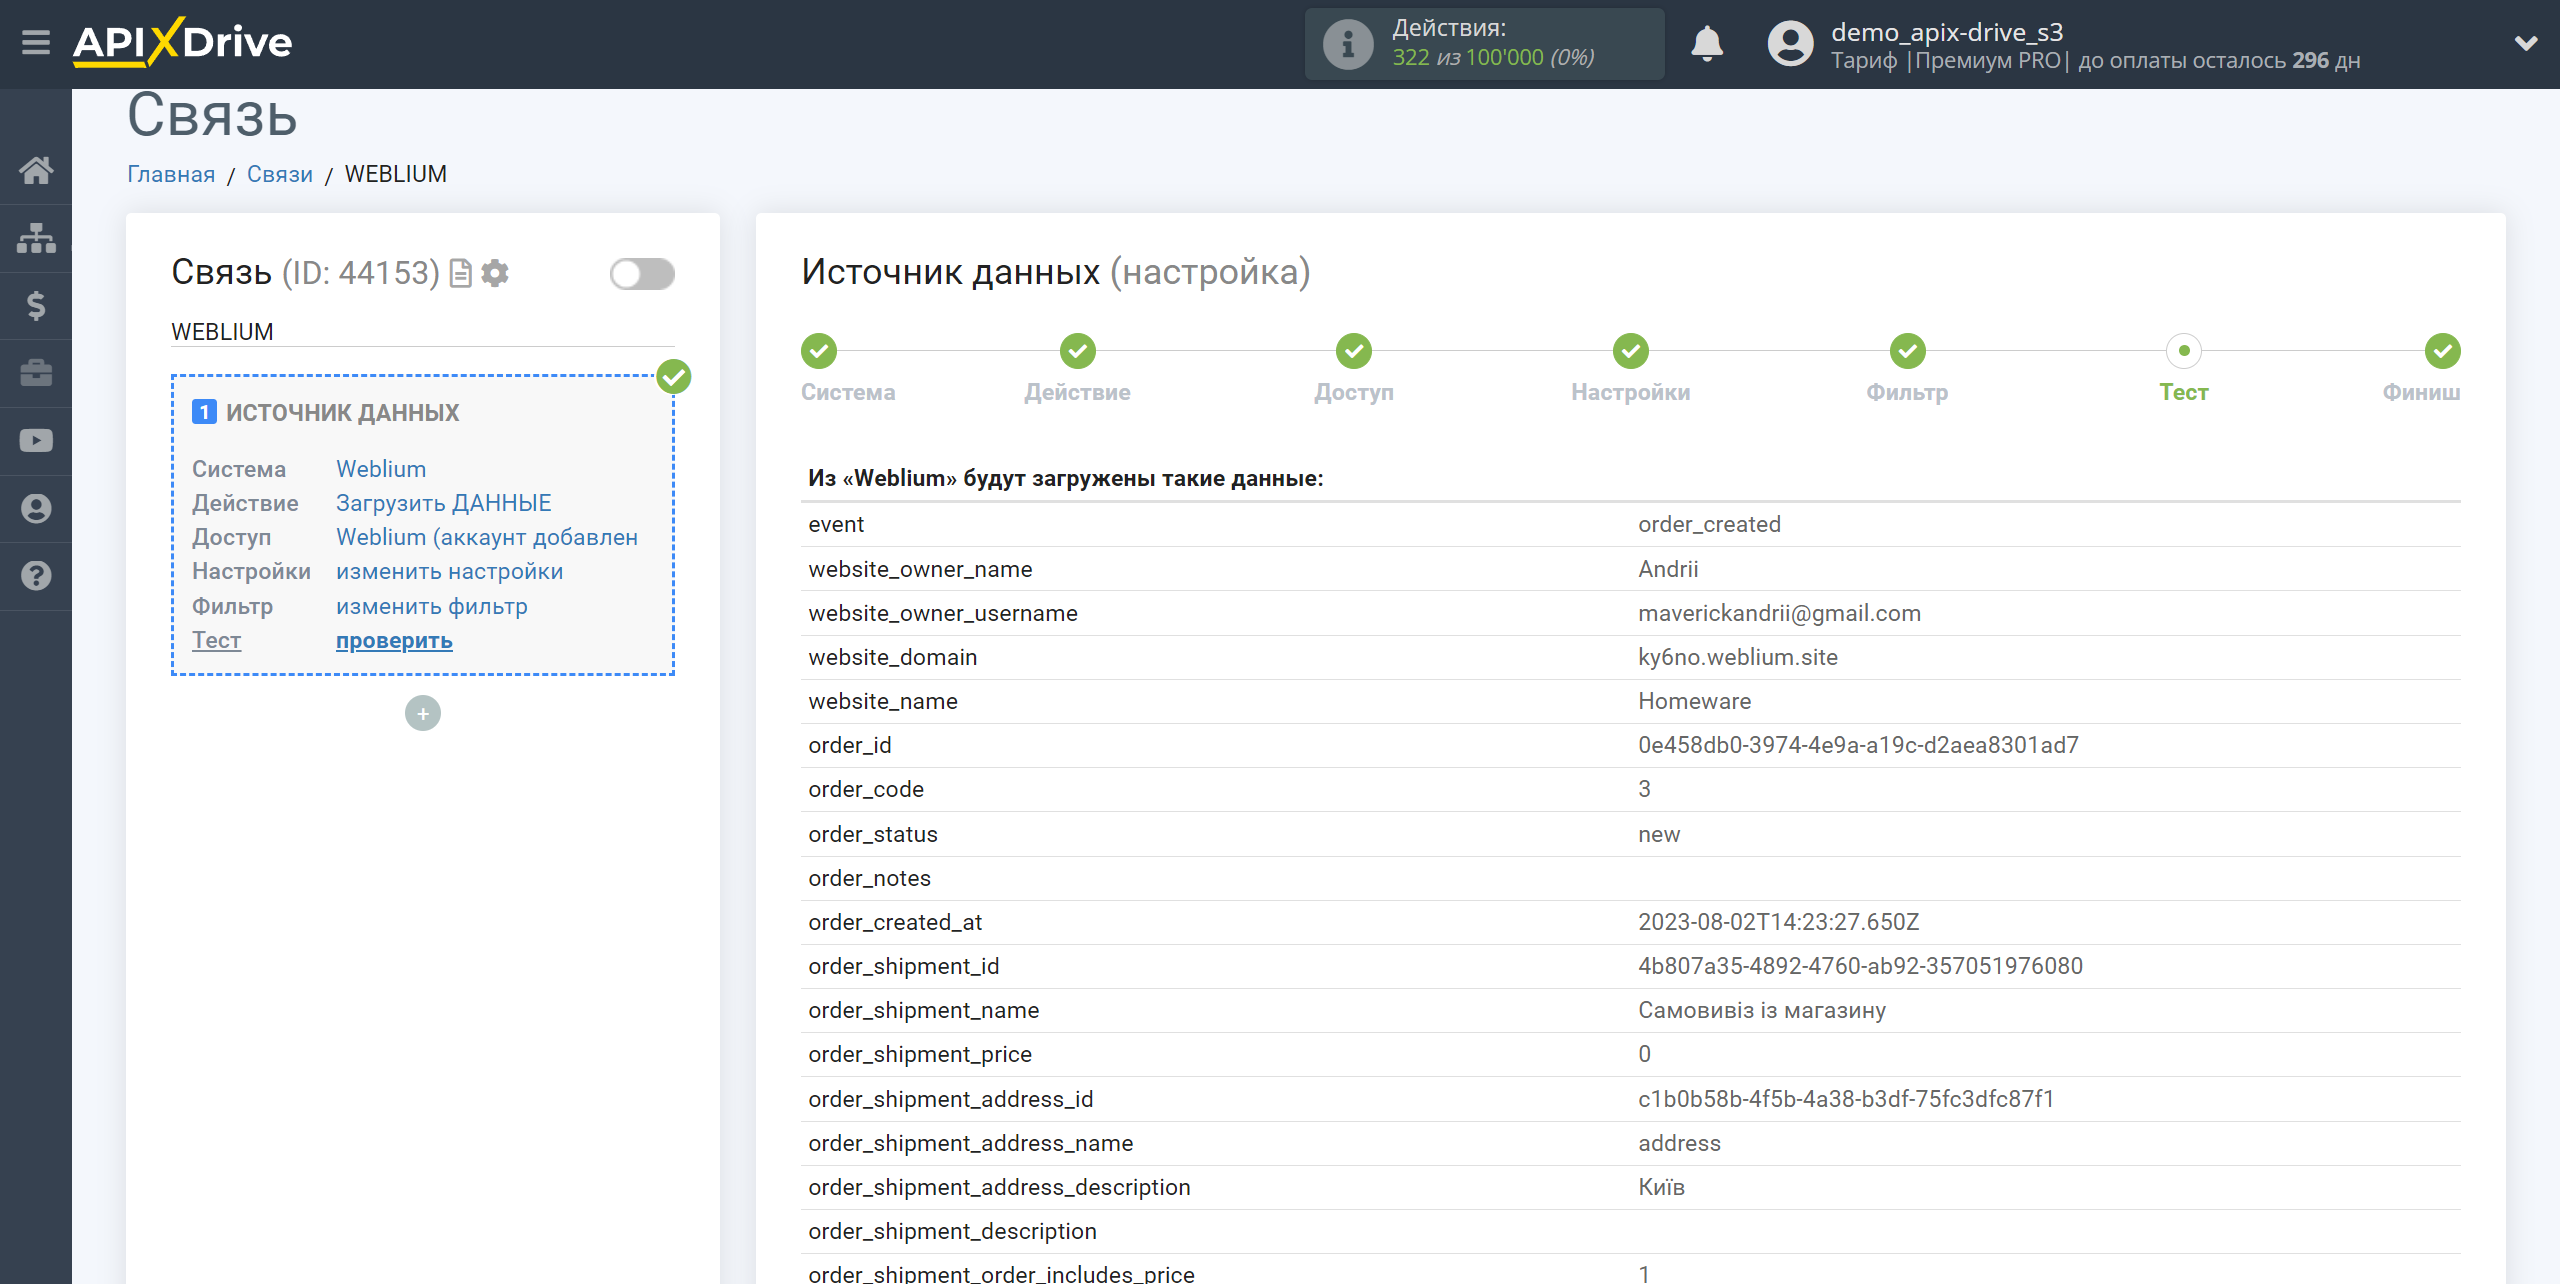Screen dimensions: 2560x1284
Task: Click изменить фильтр link
Action: [x=432, y=606]
